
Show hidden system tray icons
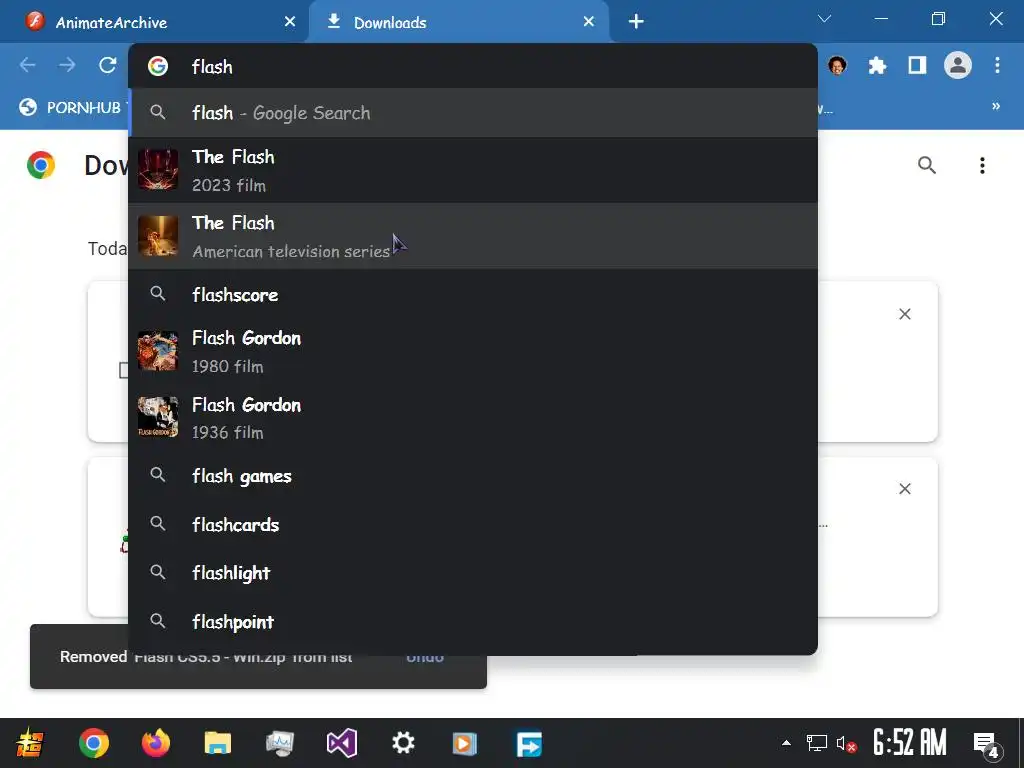click(x=786, y=743)
